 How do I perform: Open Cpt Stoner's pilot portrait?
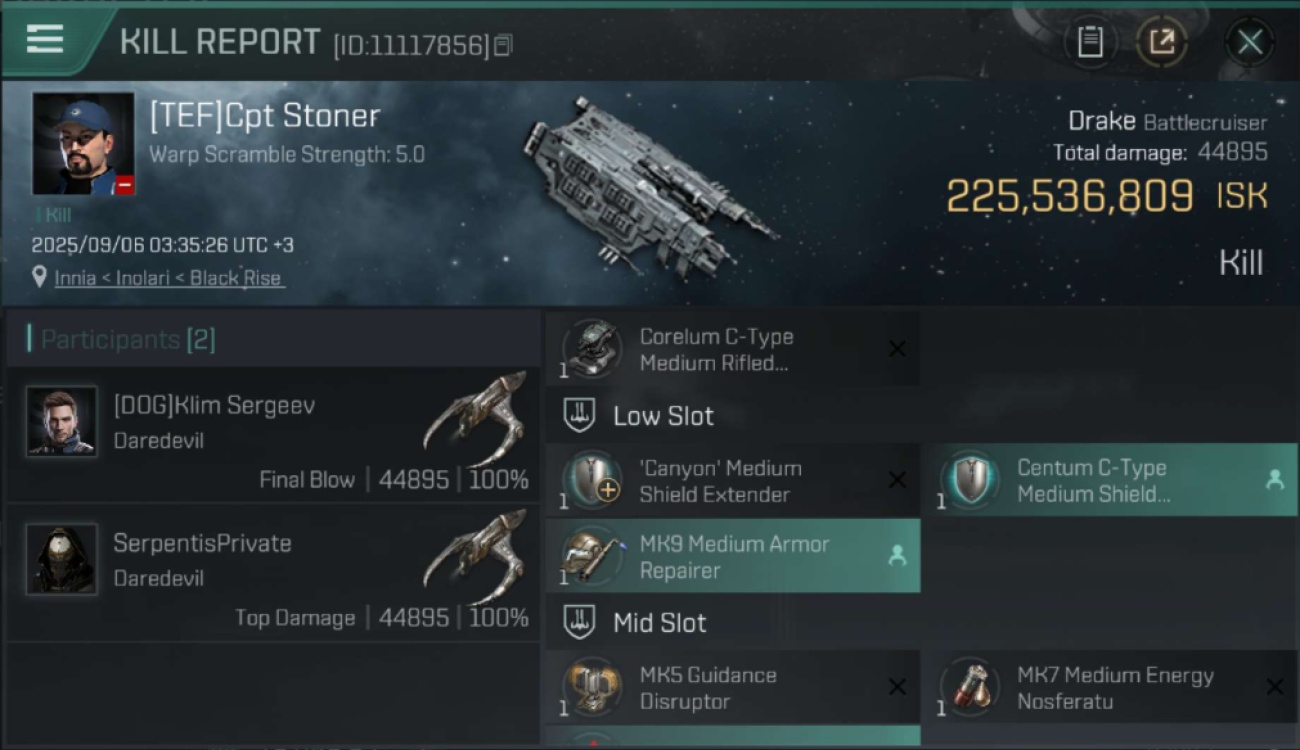tap(83, 144)
